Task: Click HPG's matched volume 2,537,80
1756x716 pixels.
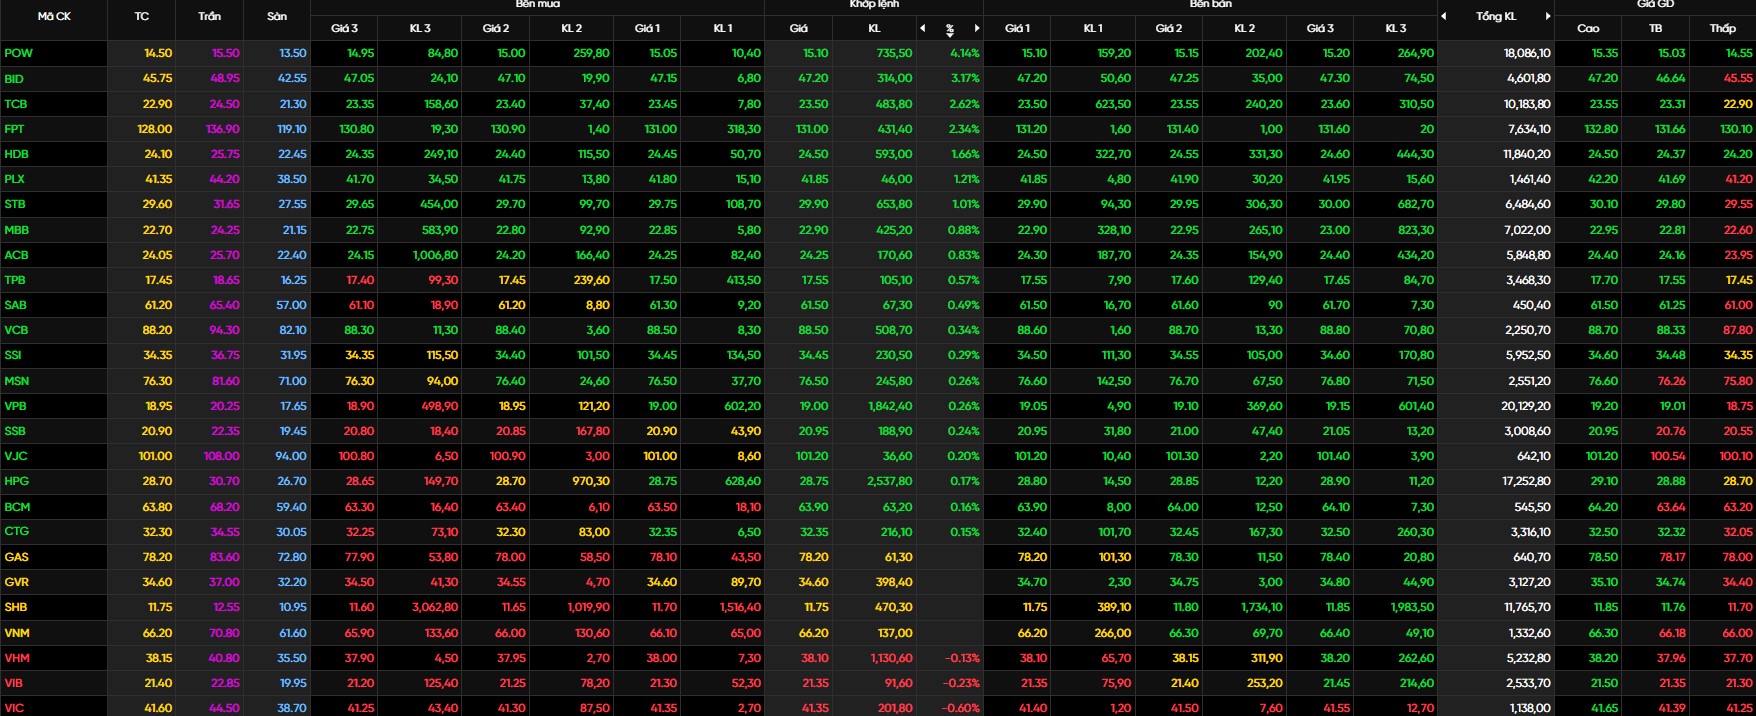Action: (890, 481)
